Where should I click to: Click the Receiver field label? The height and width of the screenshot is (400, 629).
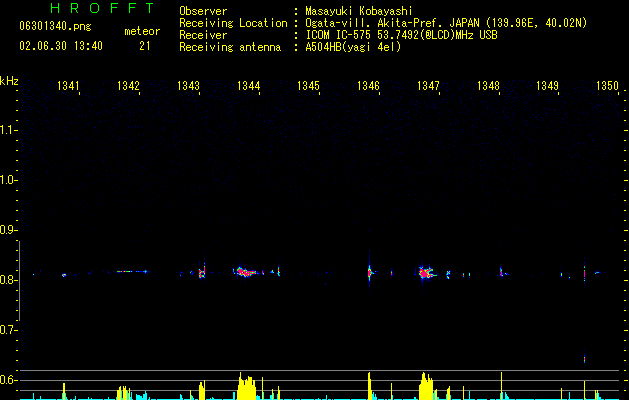point(203,35)
